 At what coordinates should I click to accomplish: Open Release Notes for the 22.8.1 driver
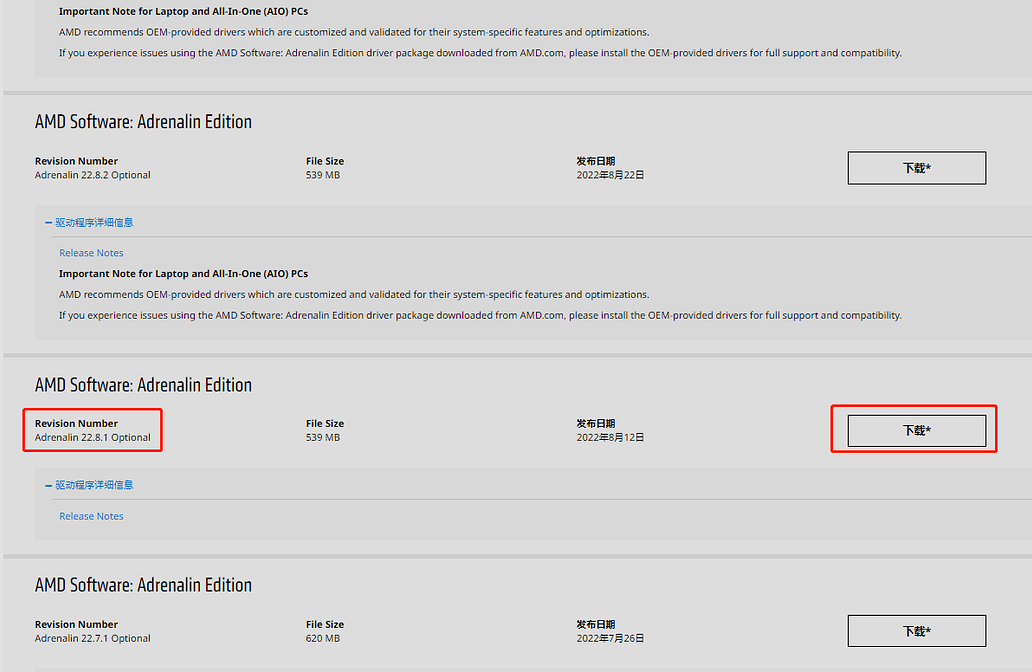[91, 516]
